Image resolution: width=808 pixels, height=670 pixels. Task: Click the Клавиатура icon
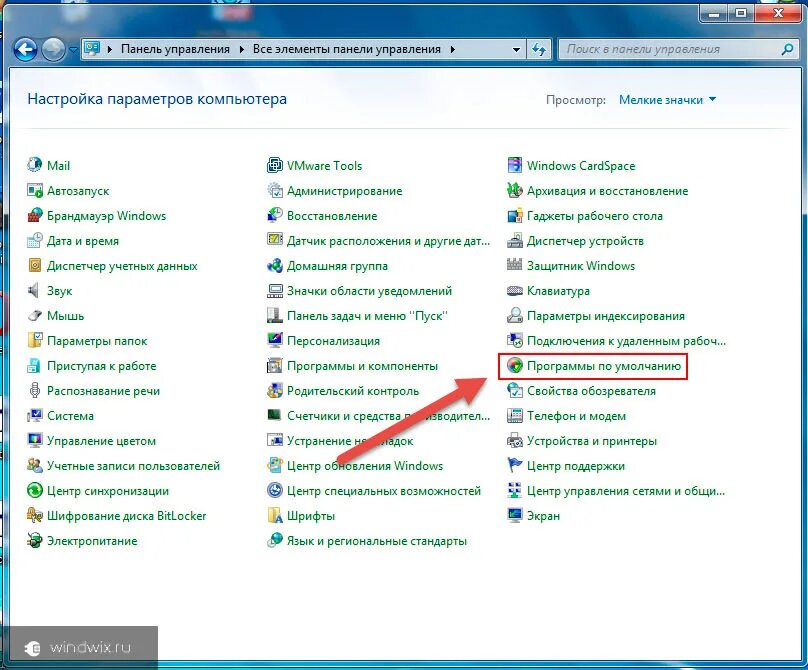(515, 290)
